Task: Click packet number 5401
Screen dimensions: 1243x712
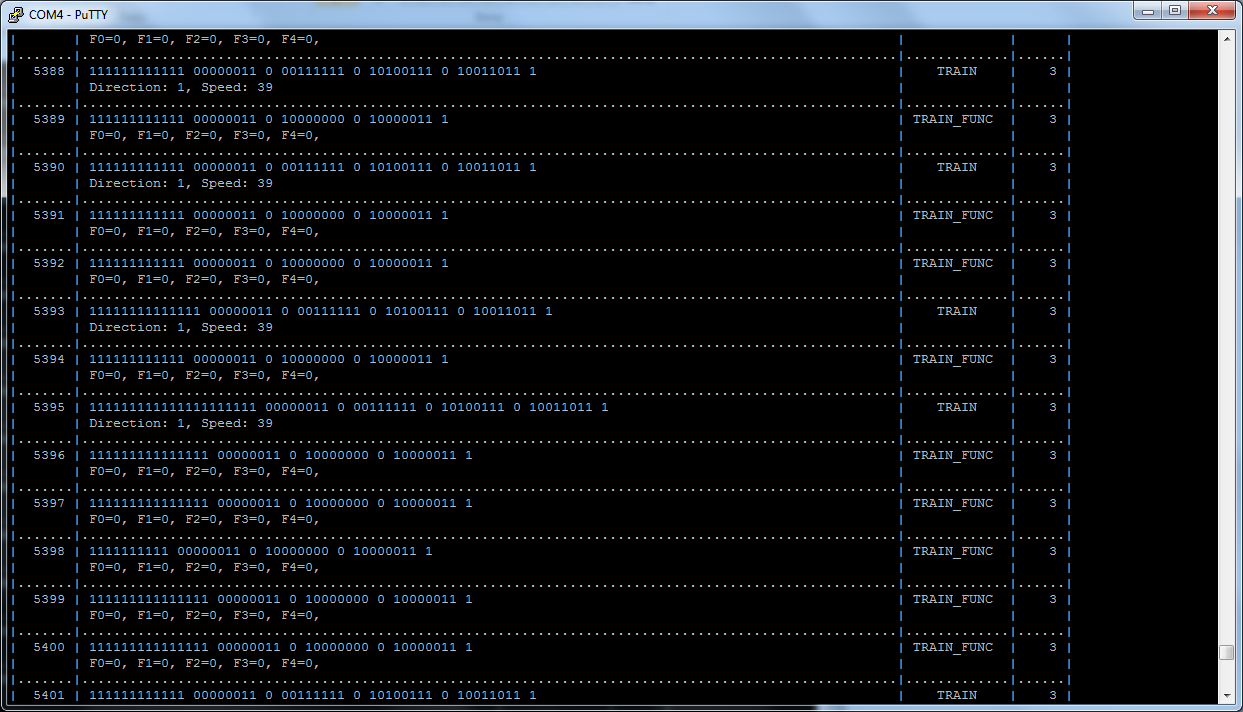Action: point(49,696)
